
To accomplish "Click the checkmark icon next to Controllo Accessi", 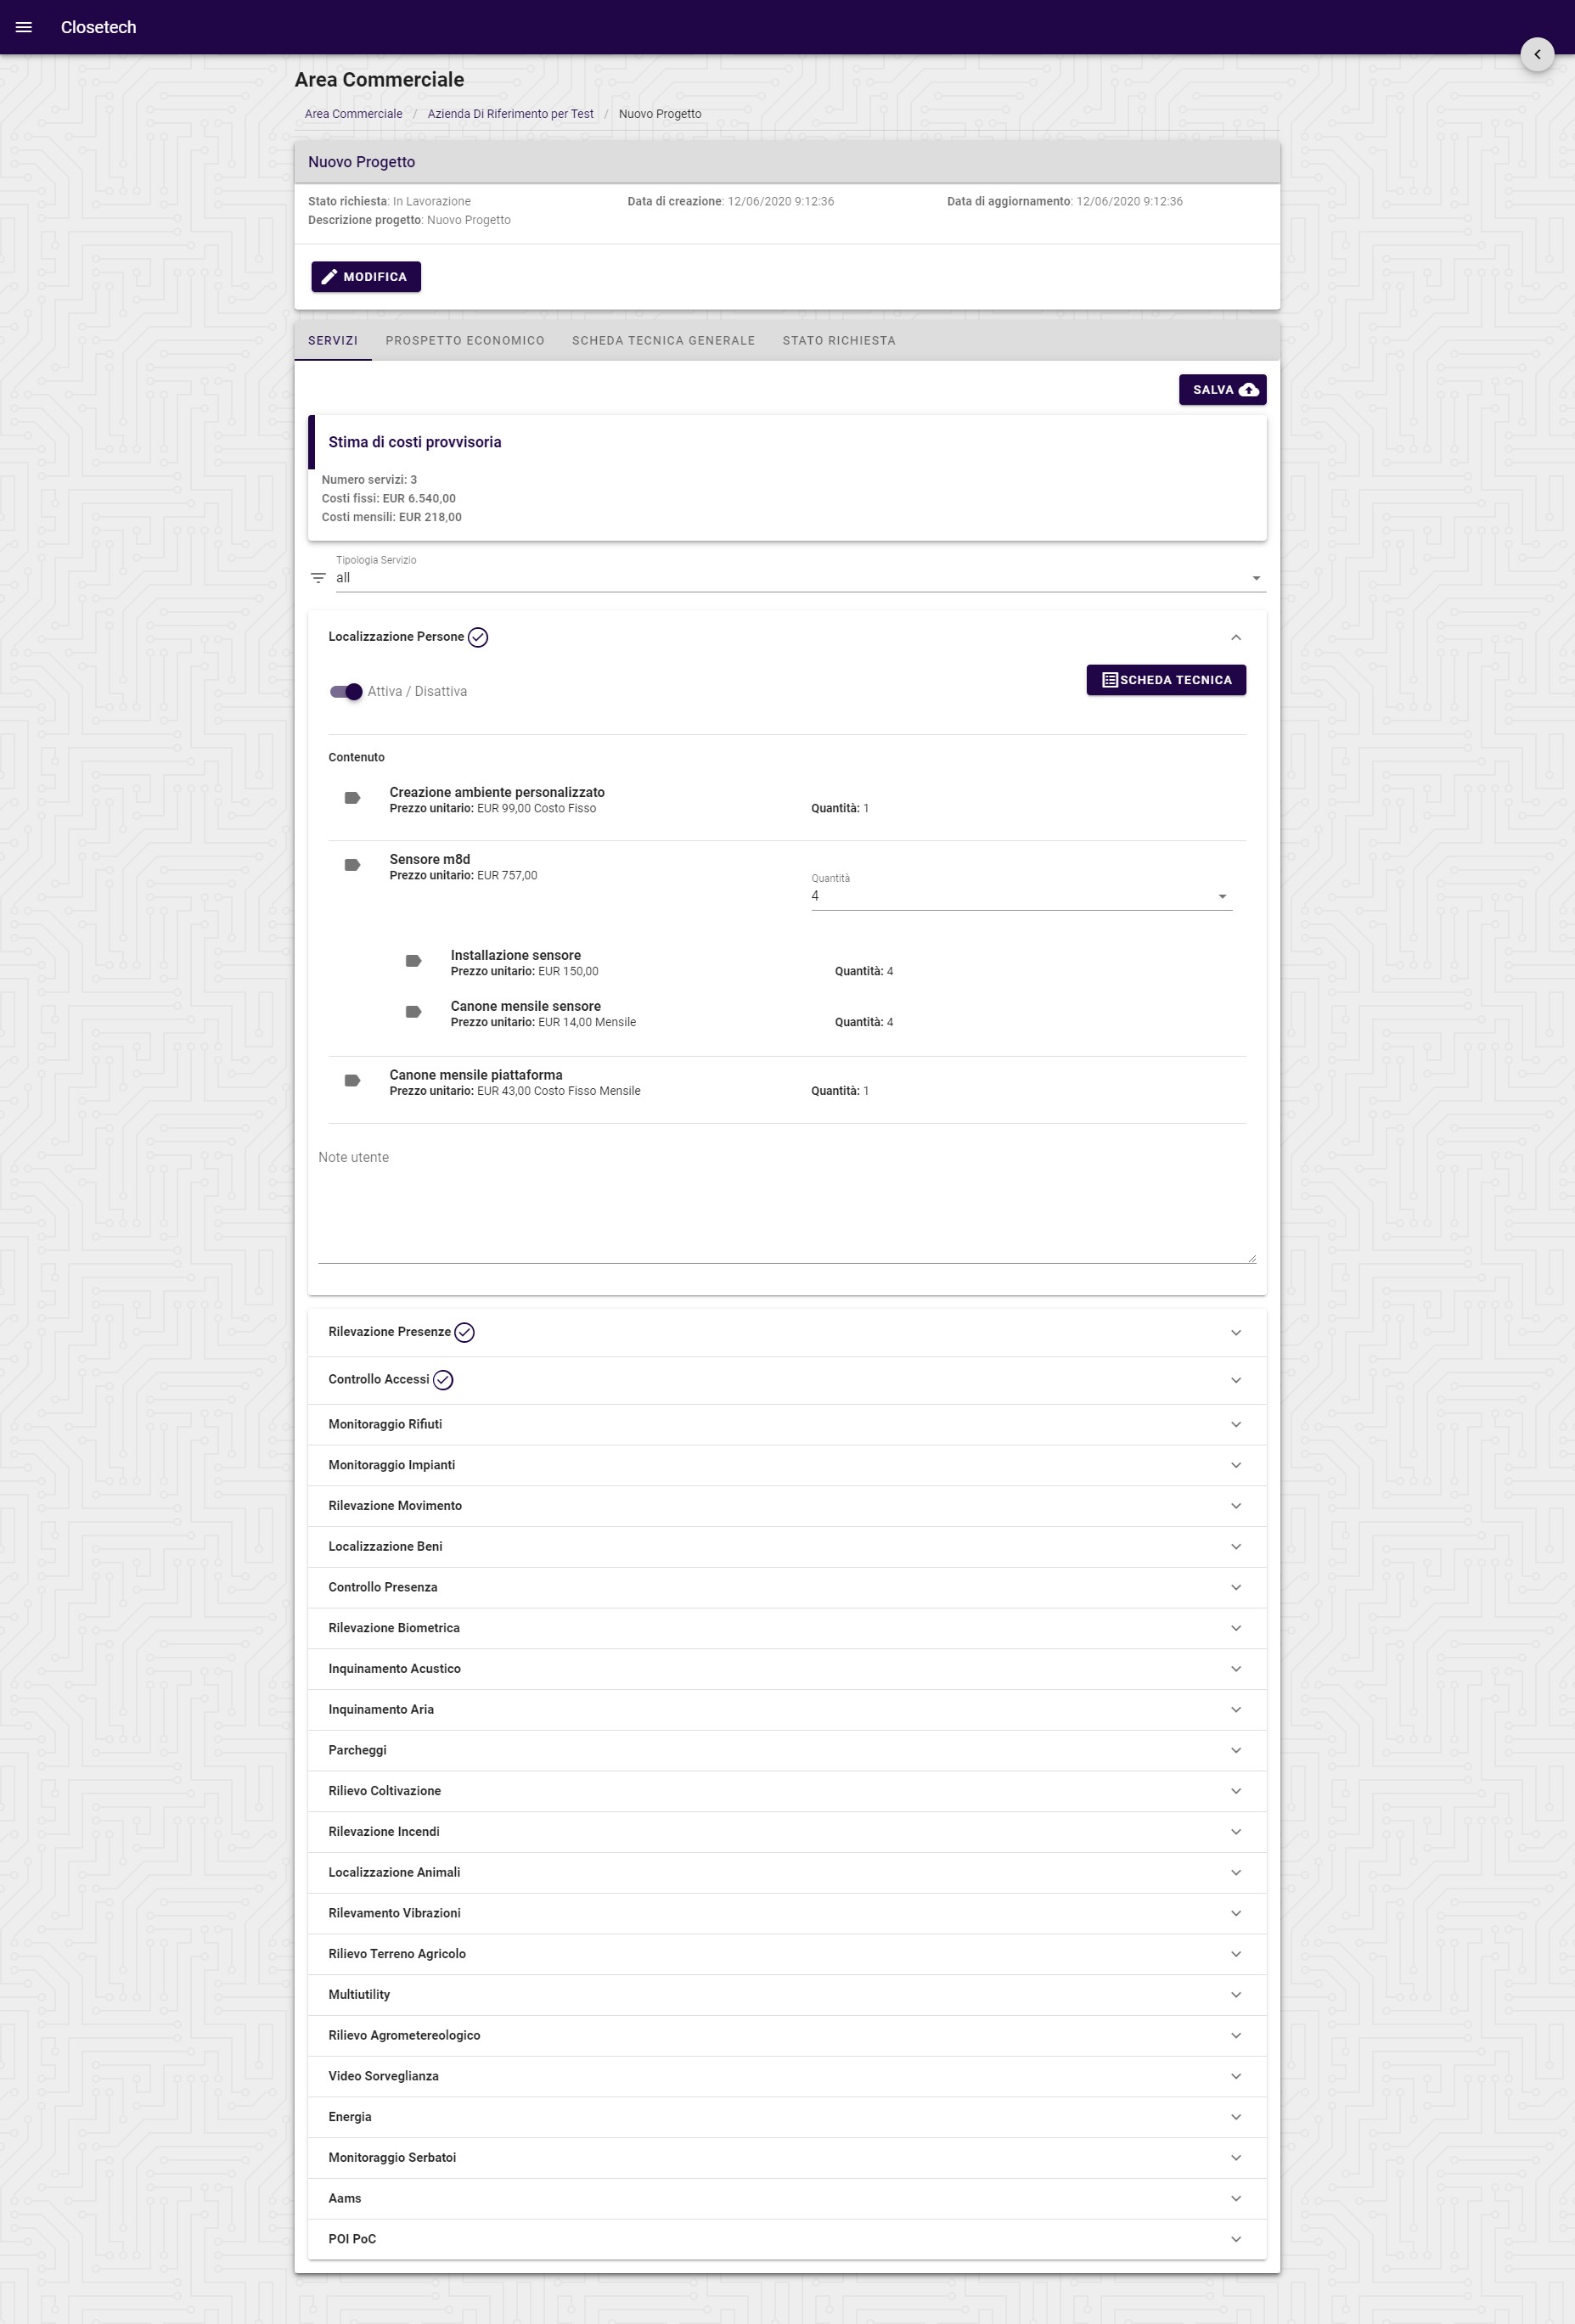I will click(x=443, y=1380).
